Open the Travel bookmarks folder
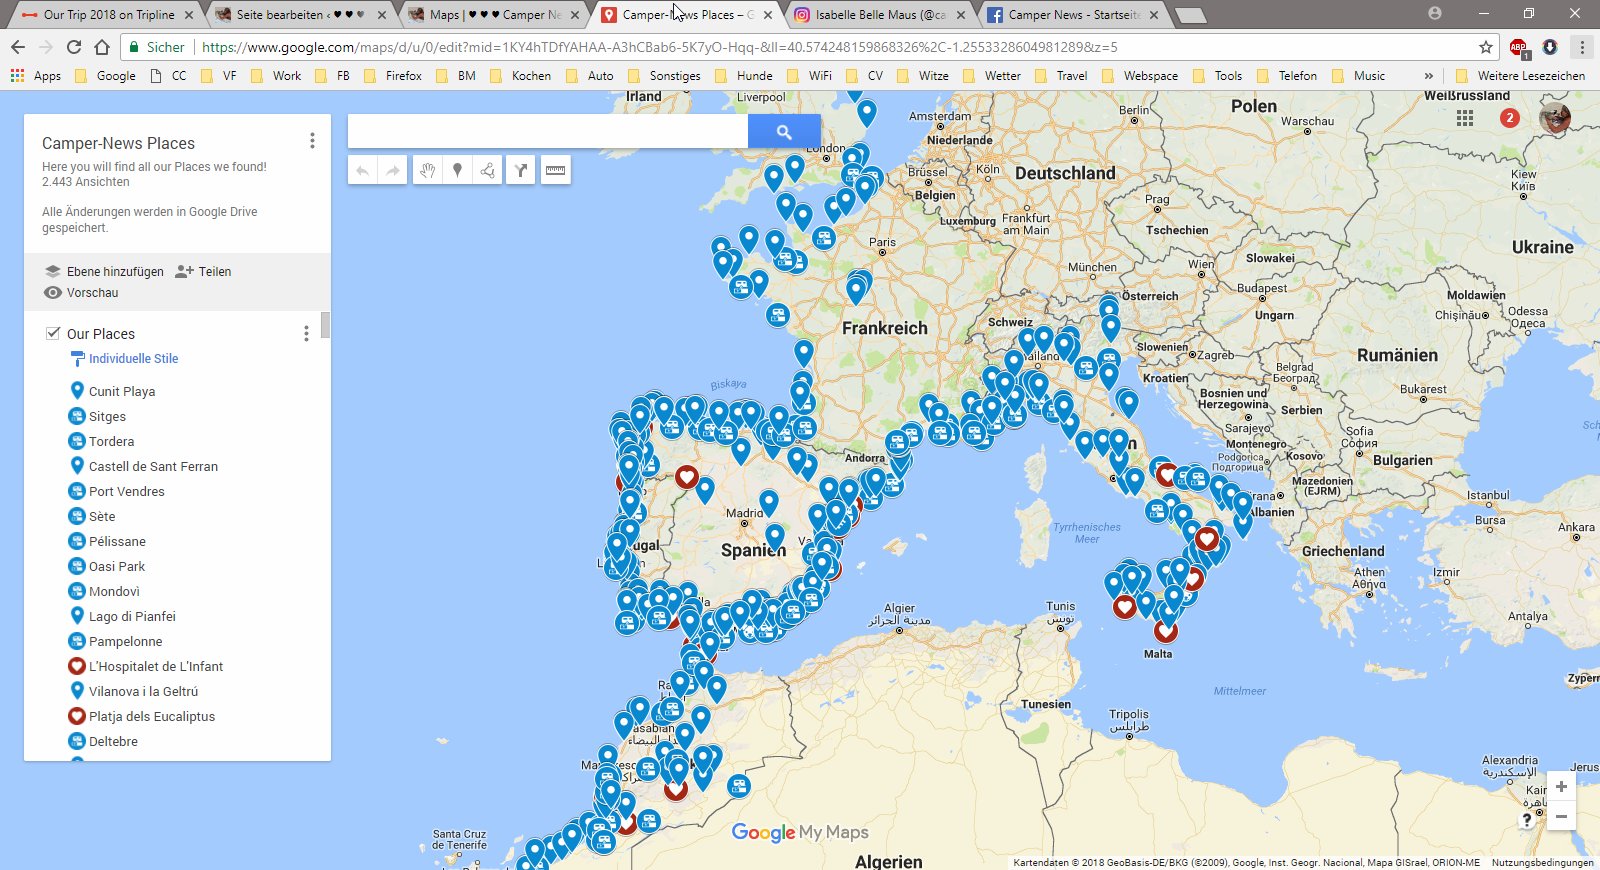1600x870 pixels. pyautogui.click(x=1060, y=75)
